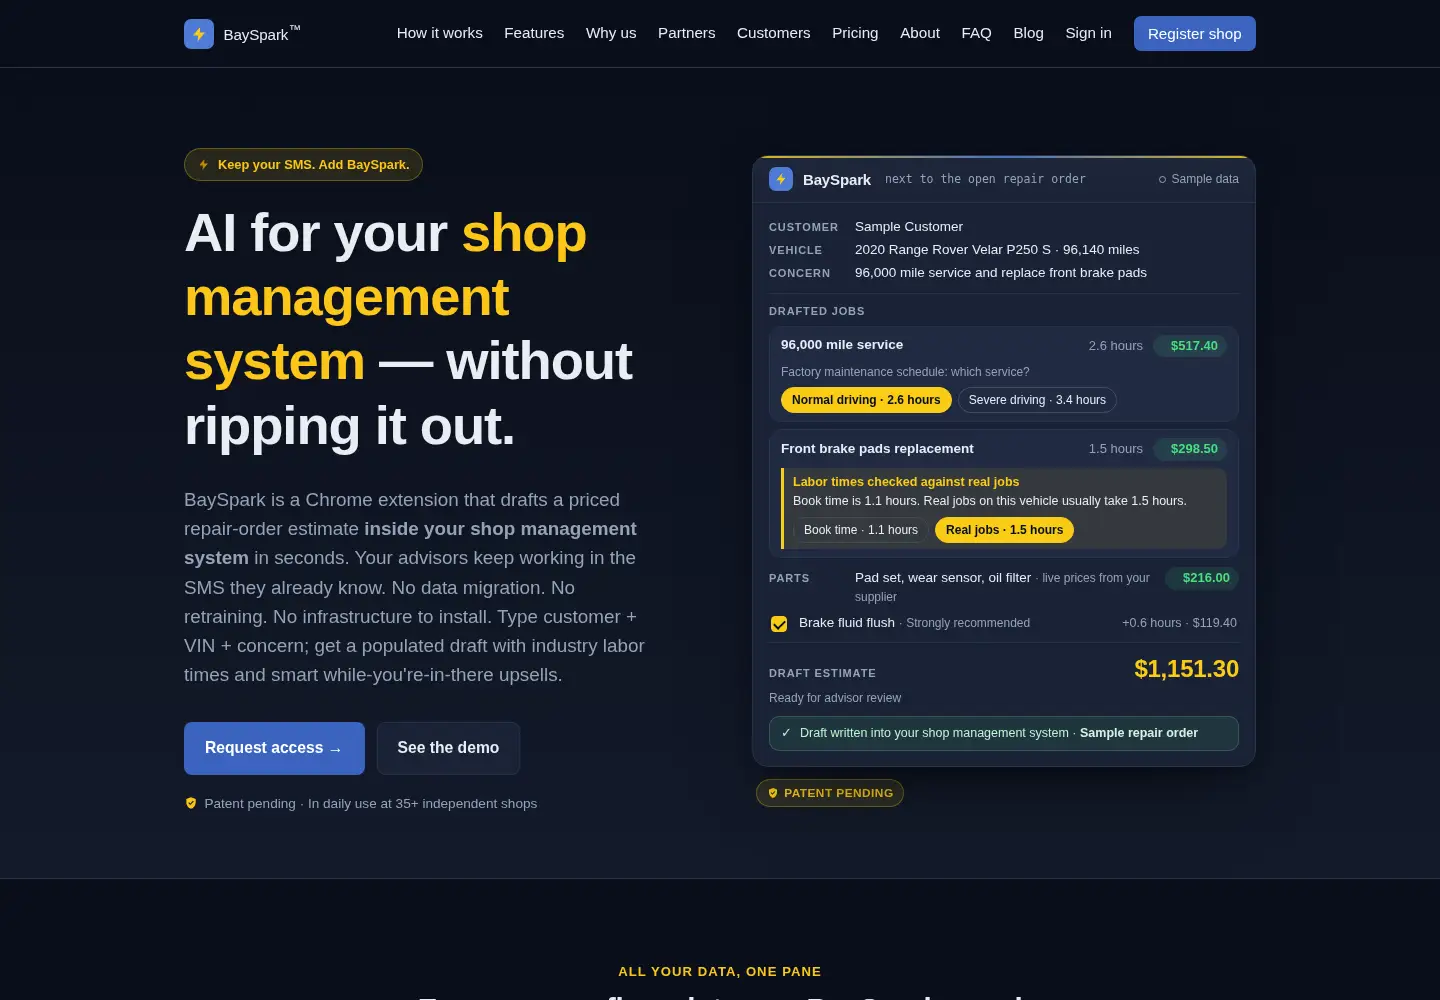Screen dimensions: 1440x1000
Task: Click the ALL YOUR DATA, ONE PANE heading
Action: [x=720, y=972]
